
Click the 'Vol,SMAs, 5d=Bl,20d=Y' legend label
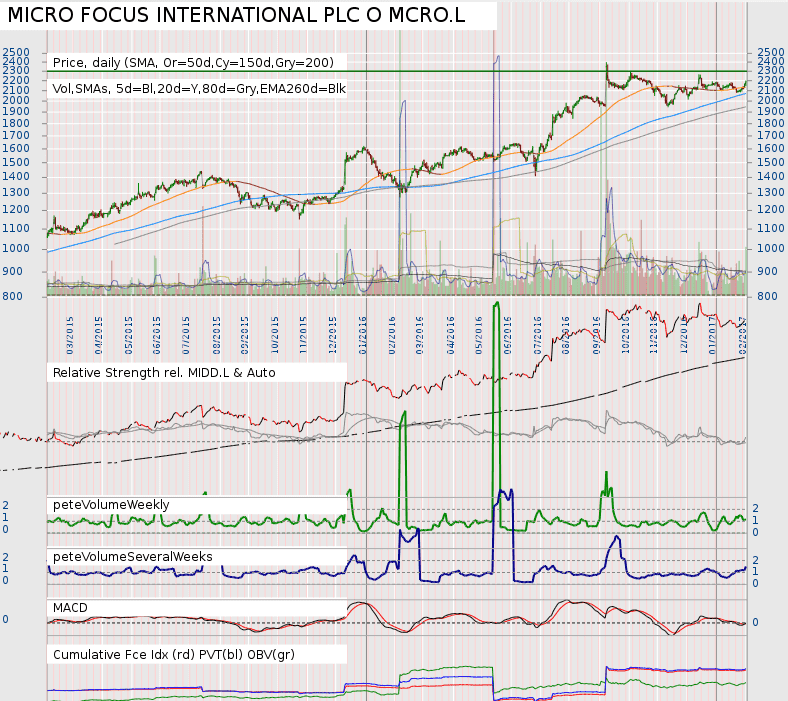[199, 89]
